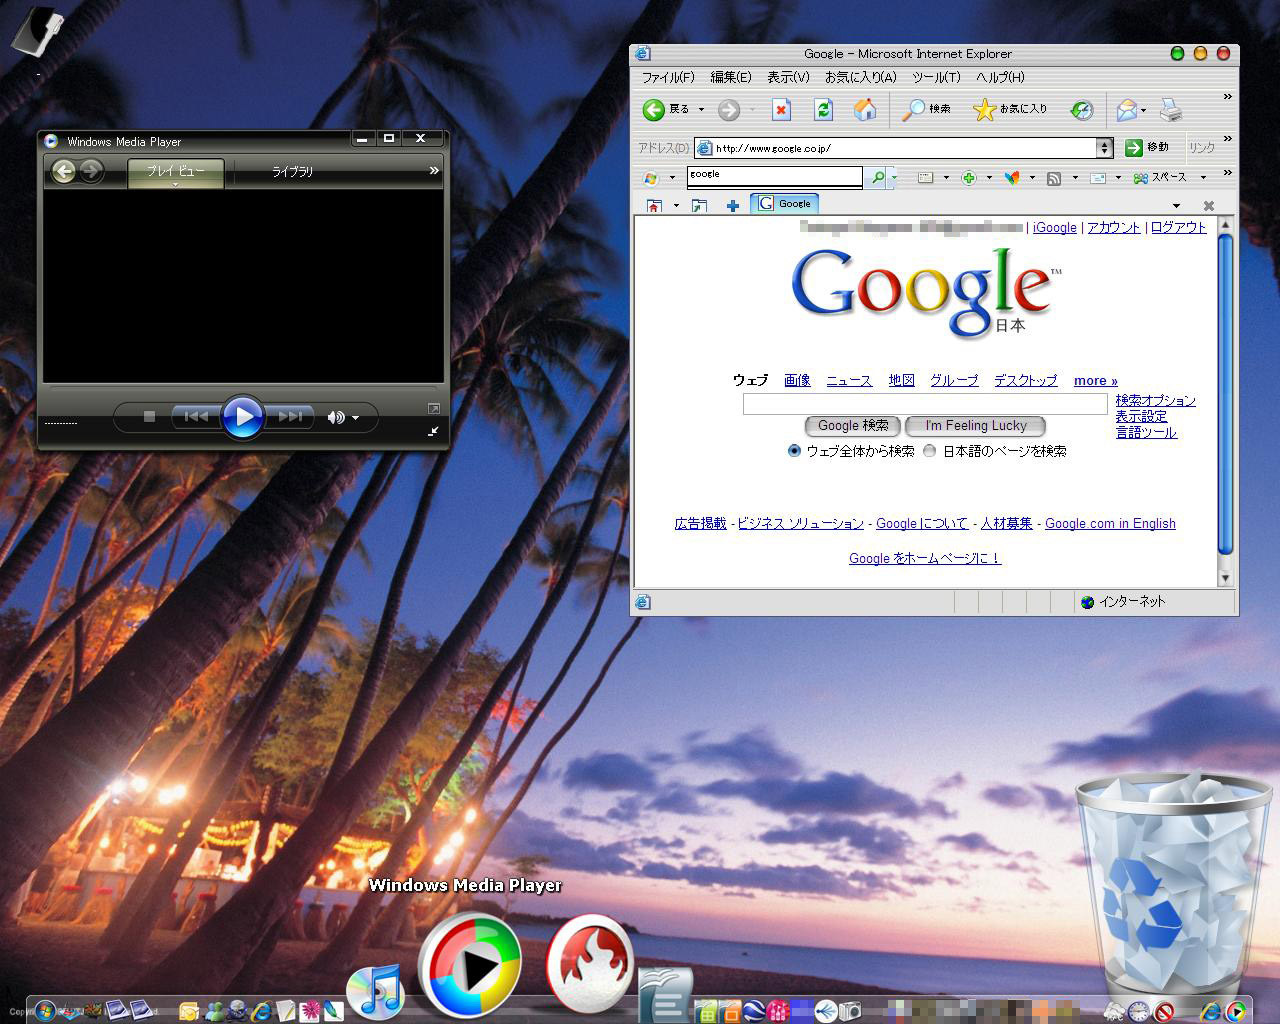Open the 編集(E) menu

[730, 77]
